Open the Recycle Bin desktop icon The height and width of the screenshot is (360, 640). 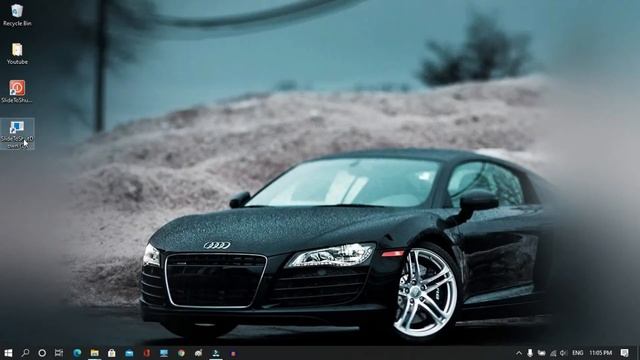pos(17,15)
